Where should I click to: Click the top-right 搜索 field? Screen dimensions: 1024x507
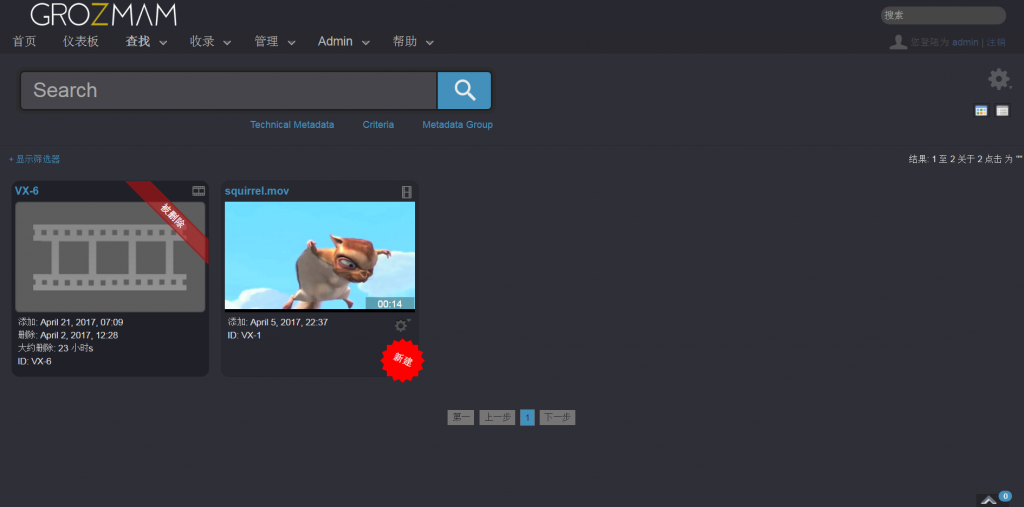point(943,15)
